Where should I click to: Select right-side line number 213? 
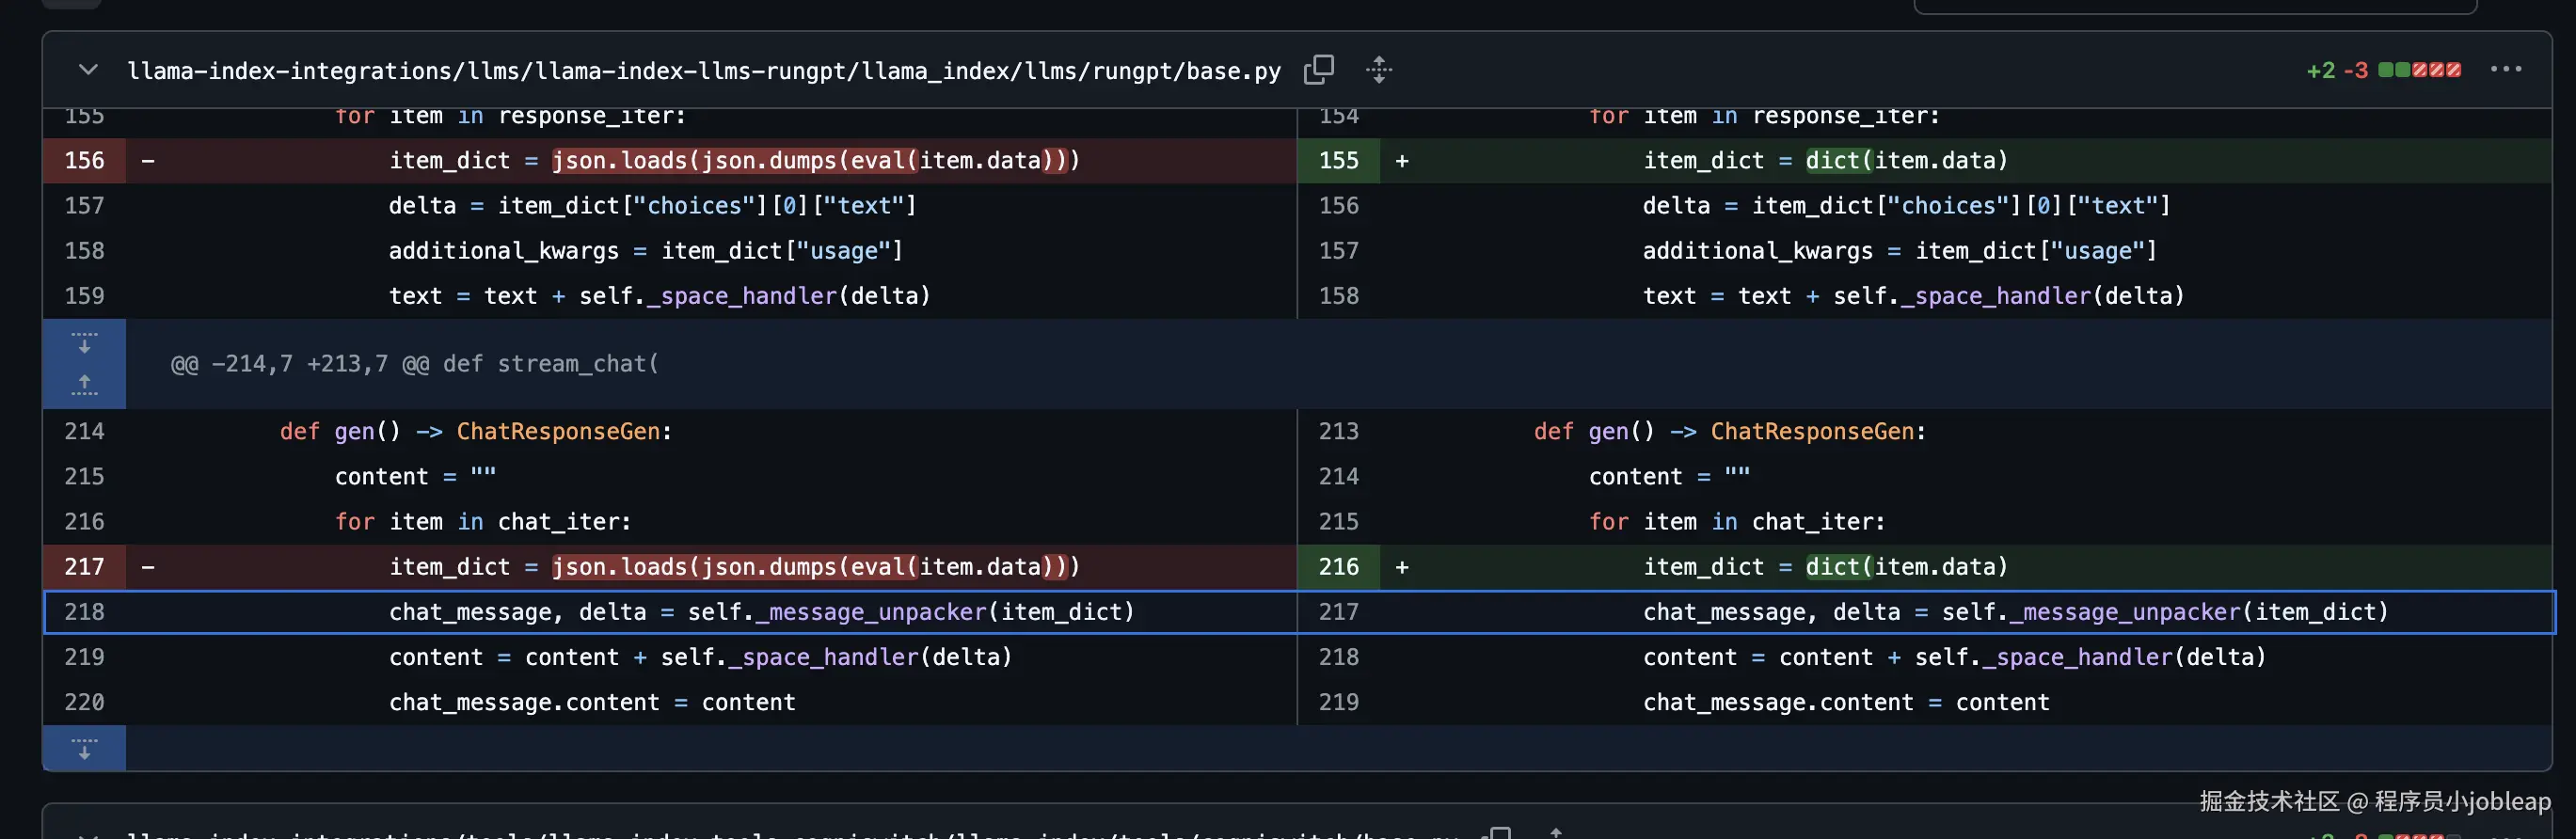[1338, 431]
